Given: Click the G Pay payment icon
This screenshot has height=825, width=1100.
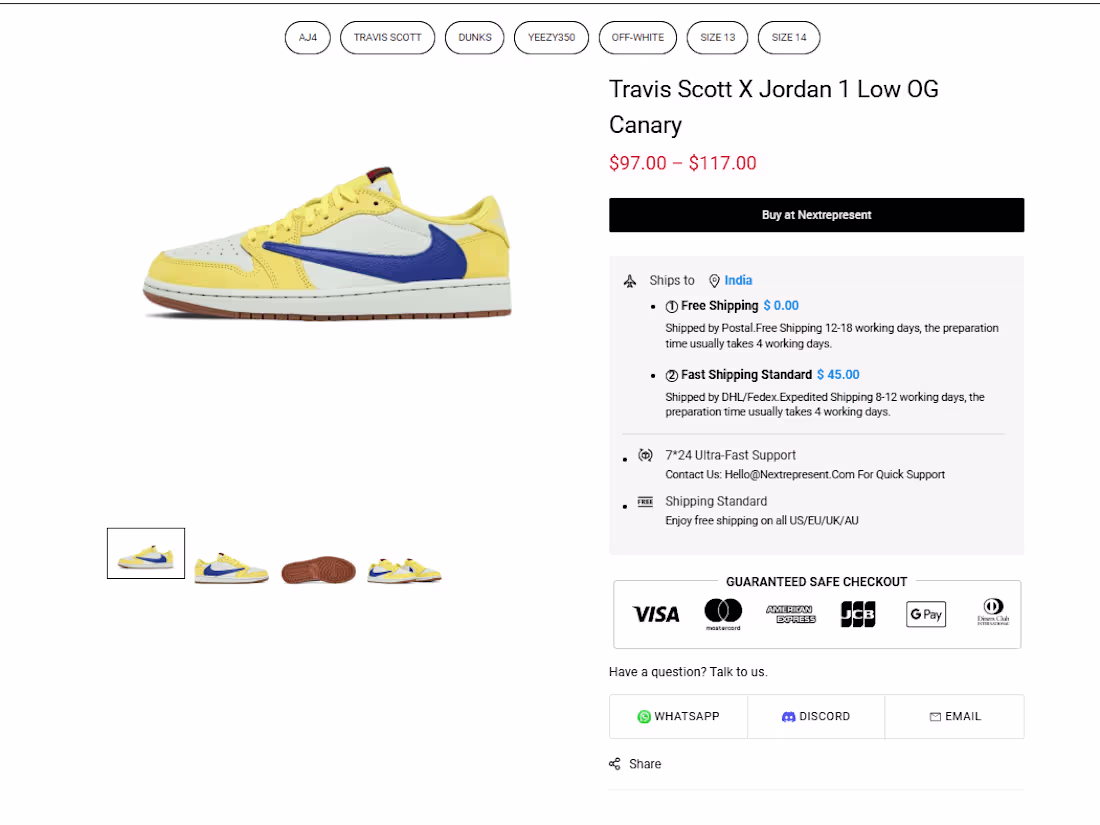Looking at the screenshot, I should tap(925, 614).
